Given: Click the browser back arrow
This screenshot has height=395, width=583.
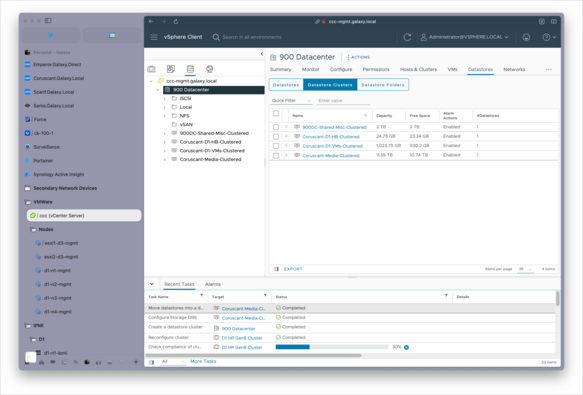Looking at the screenshot, I should [x=151, y=22].
